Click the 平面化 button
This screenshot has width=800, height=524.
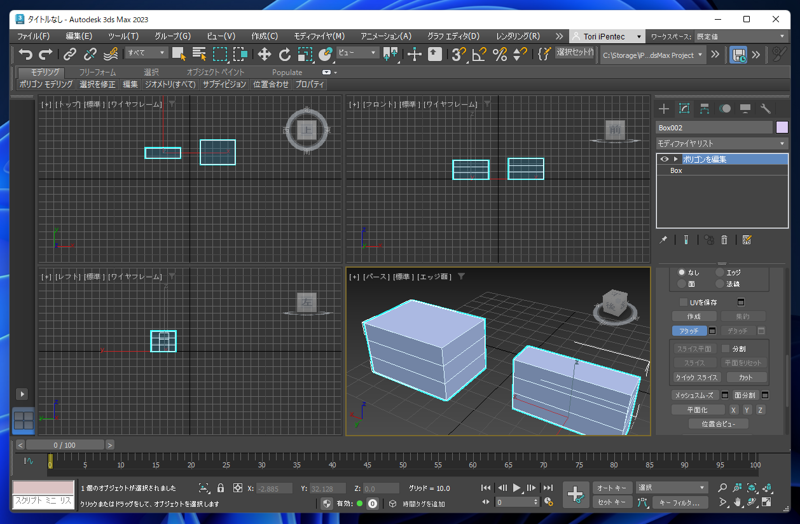click(697, 410)
